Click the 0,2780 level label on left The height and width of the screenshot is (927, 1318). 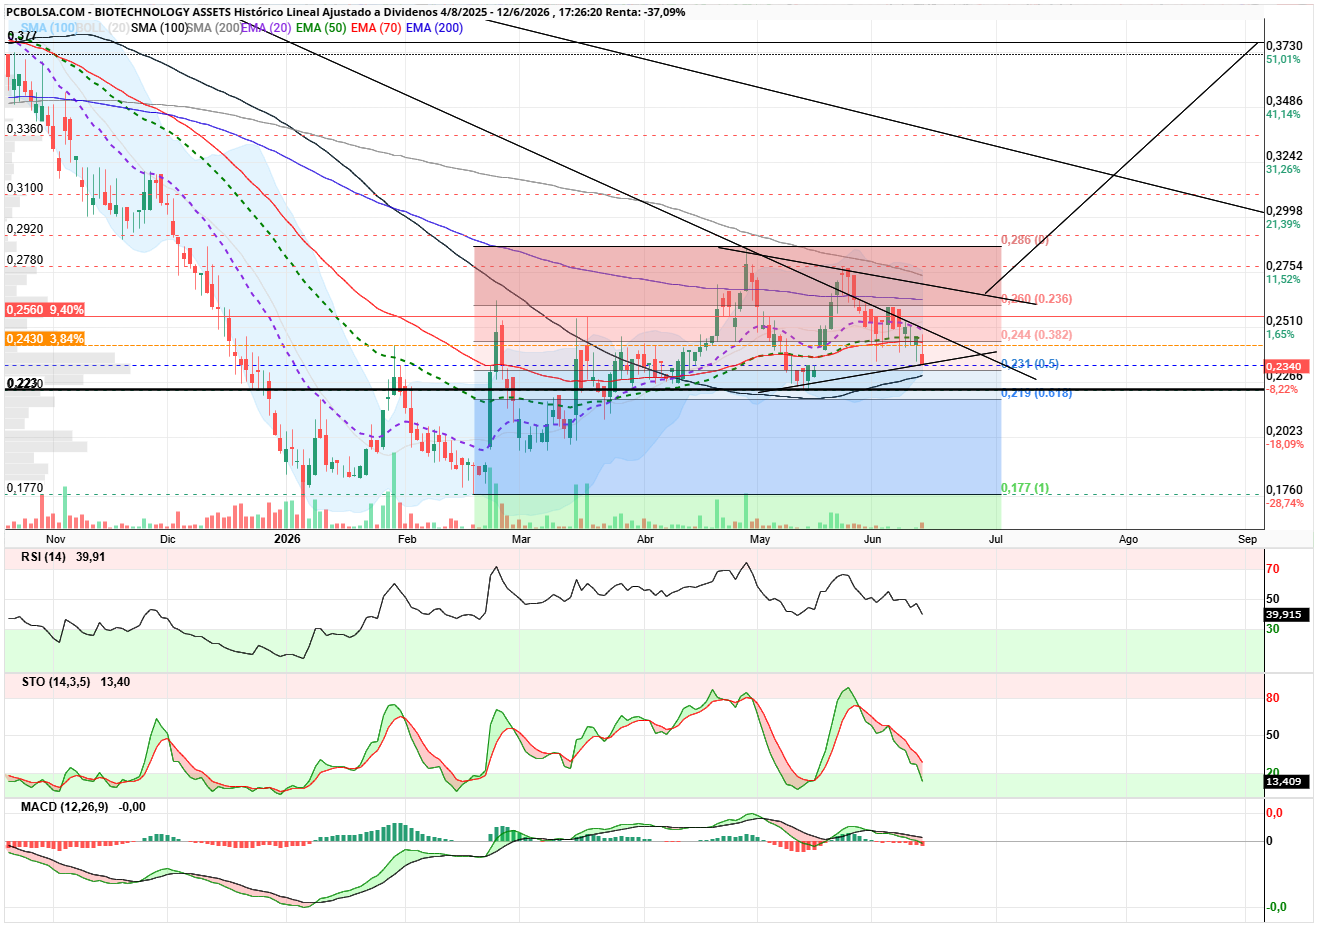point(25,260)
